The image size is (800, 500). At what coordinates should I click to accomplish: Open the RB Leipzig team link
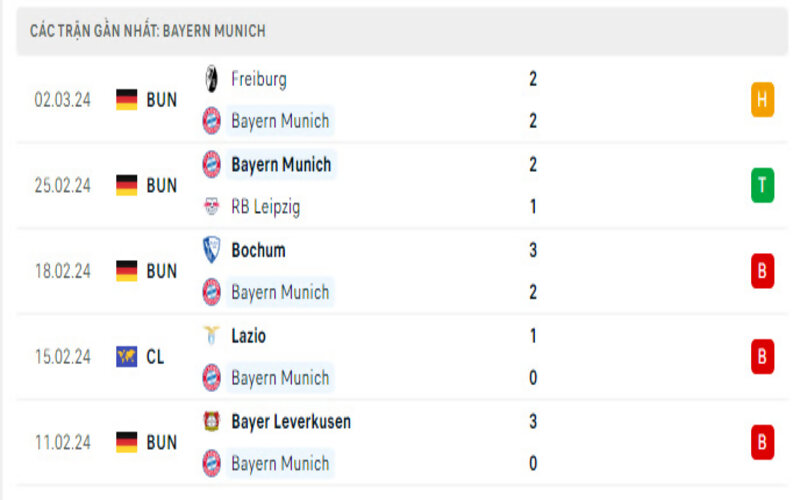click(x=265, y=207)
